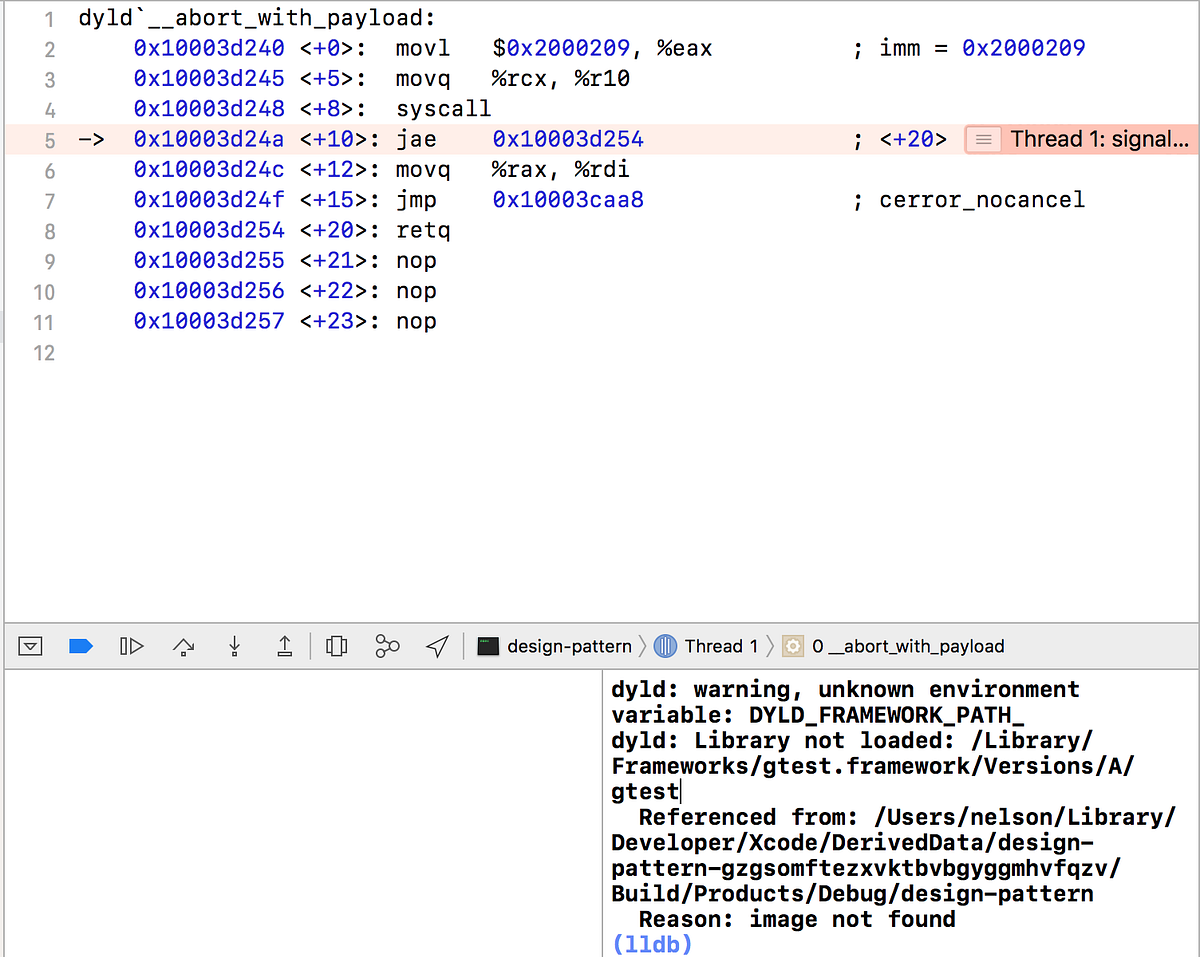The width and height of the screenshot is (1200, 957).
Task: Click the continue program execution icon
Action: [131, 646]
